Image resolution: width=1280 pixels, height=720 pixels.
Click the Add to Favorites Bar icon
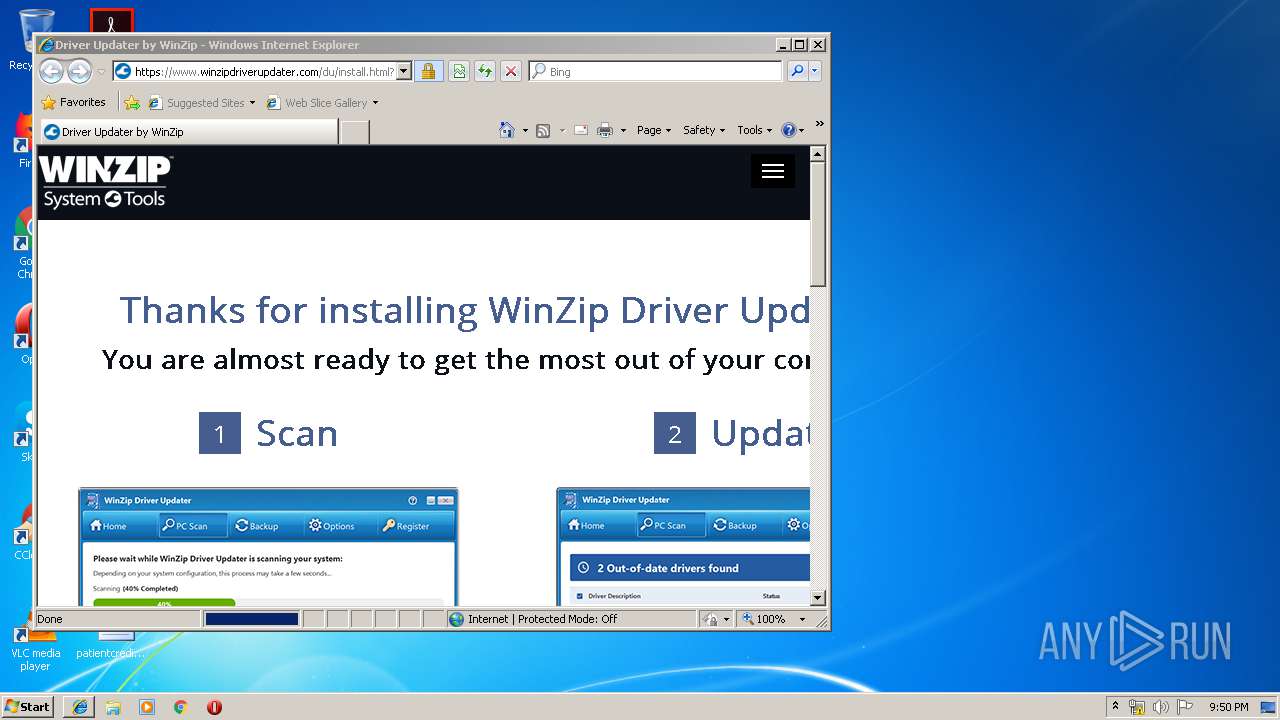(132, 102)
